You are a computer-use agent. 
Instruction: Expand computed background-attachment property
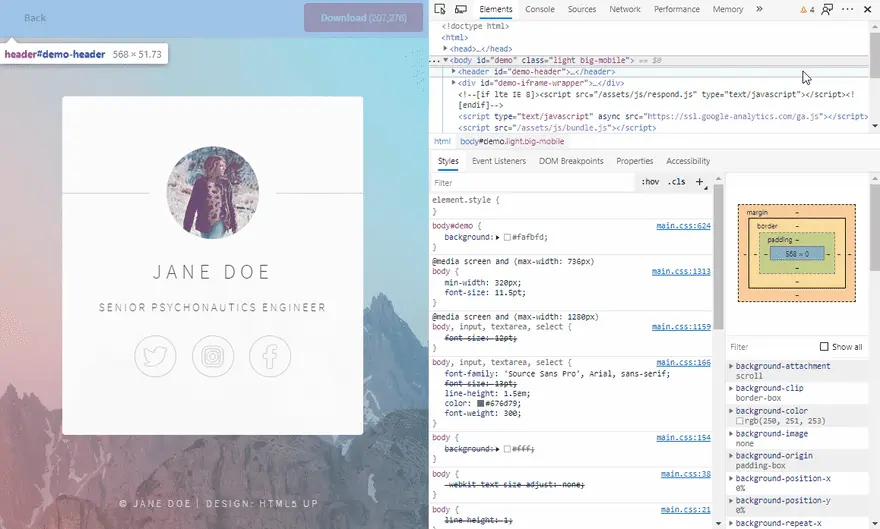tap(731, 366)
